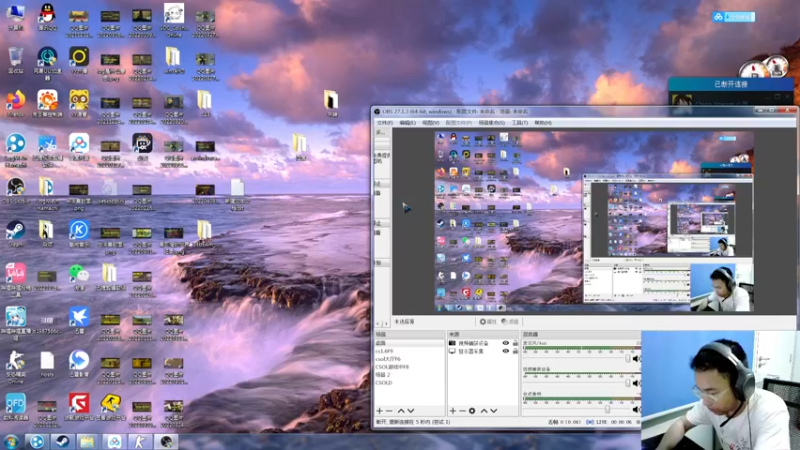The image size is (800, 450).
Task: Open the 视图(V) menu in OBS
Action: pyautogui.click(x=431, y=123)
